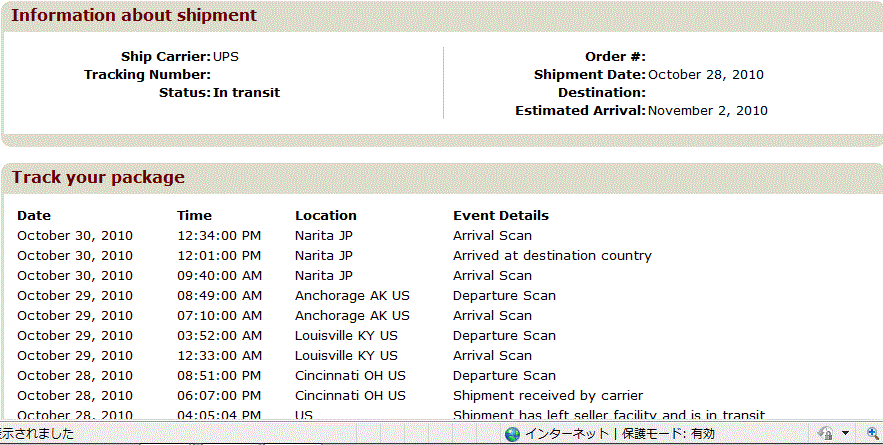Screen dimensions: 883x445
Task: Click the Shipment Date October 28, 2010 value
Action: 706,75
